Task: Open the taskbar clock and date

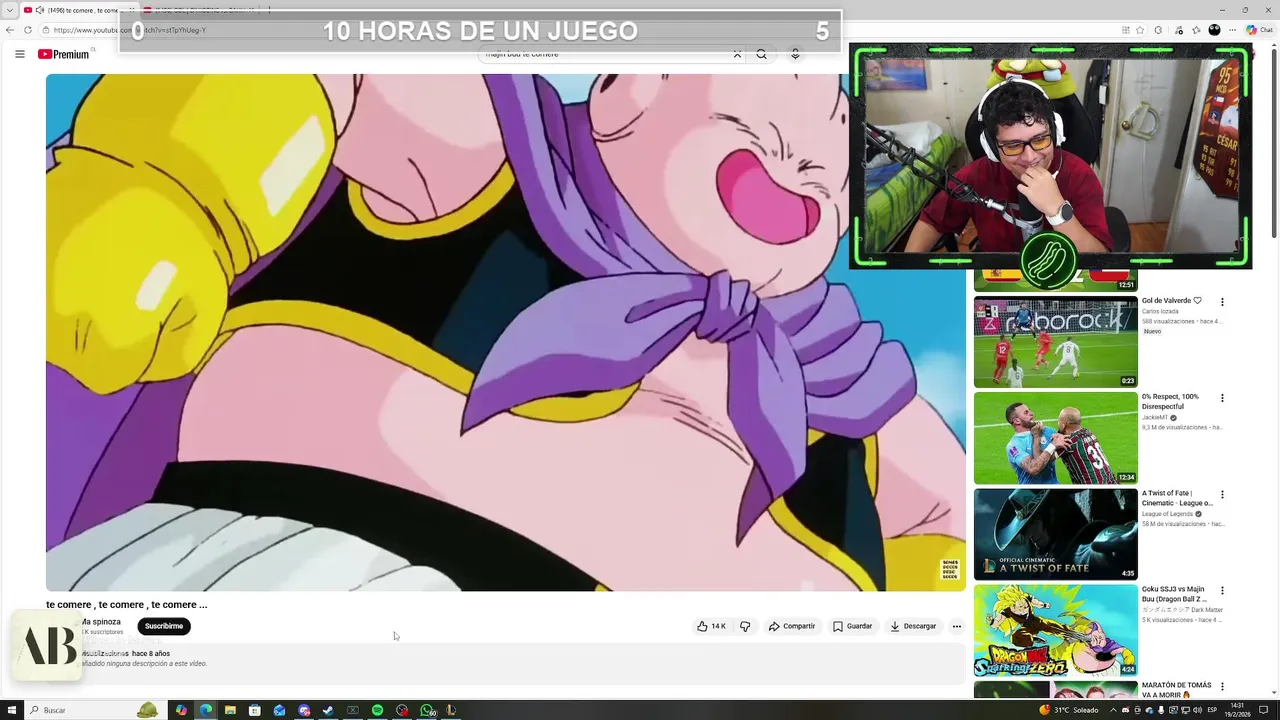Action: click(1238, 710)
